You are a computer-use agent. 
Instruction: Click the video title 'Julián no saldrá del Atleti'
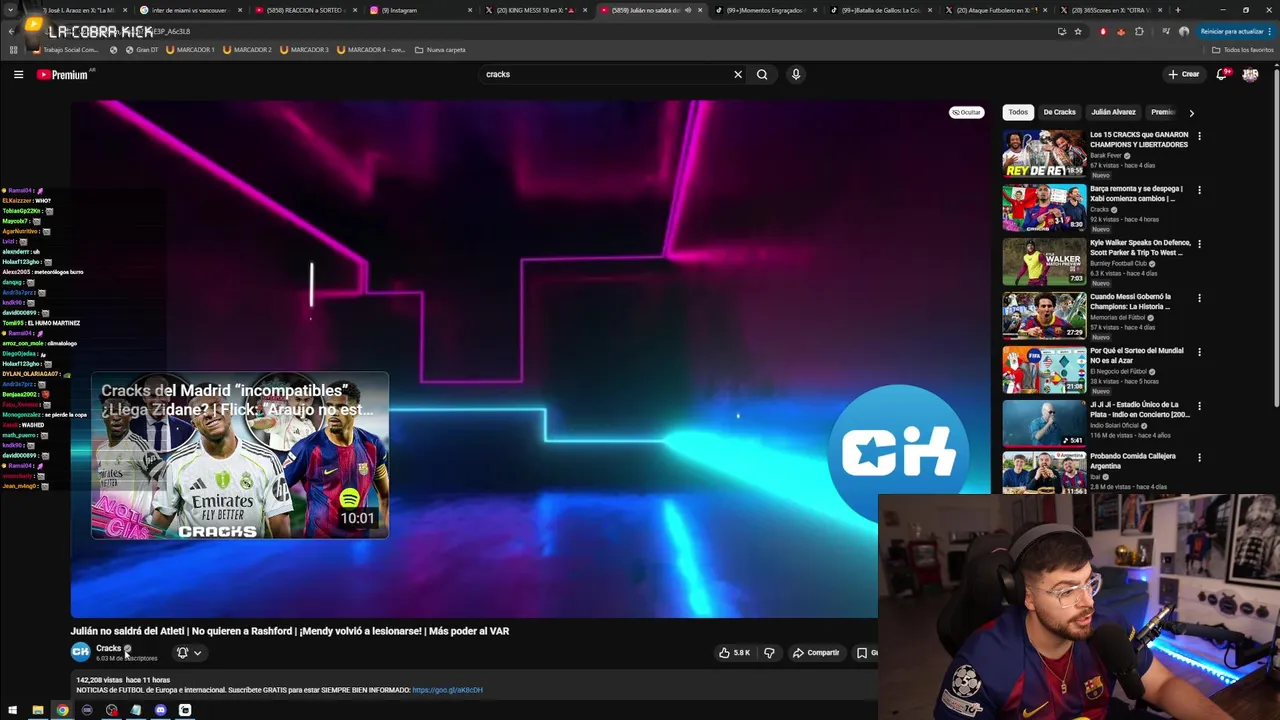290,631
